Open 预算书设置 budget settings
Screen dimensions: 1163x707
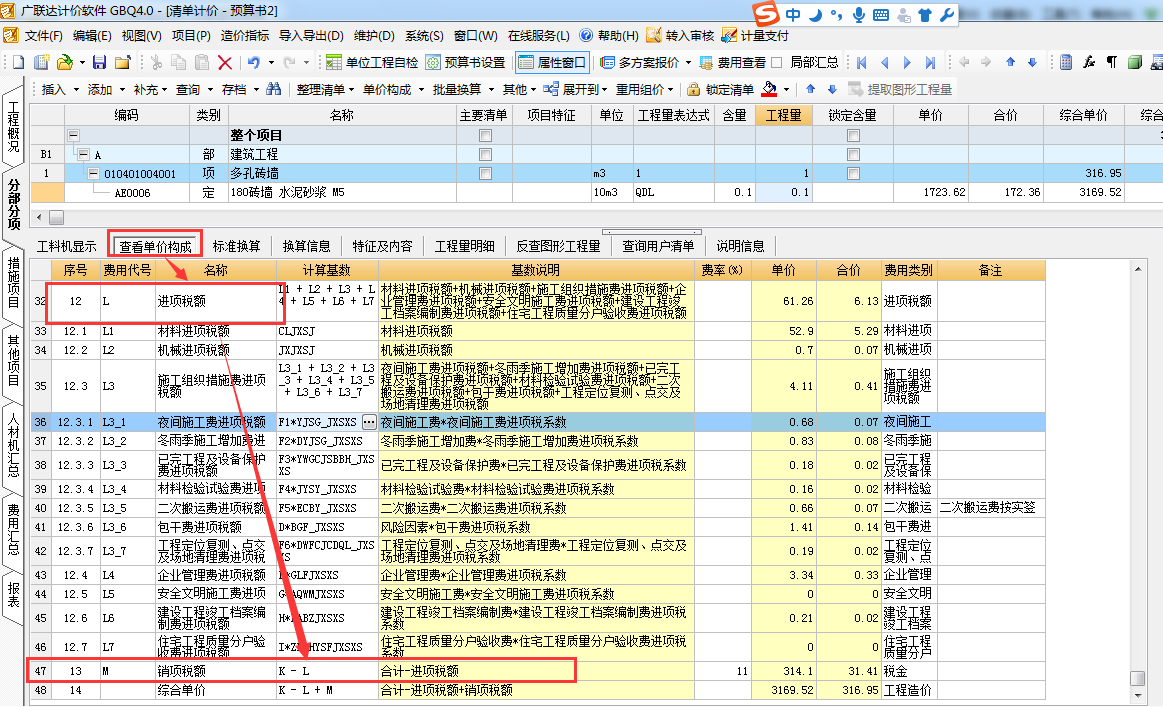click(x=465, y=62)
